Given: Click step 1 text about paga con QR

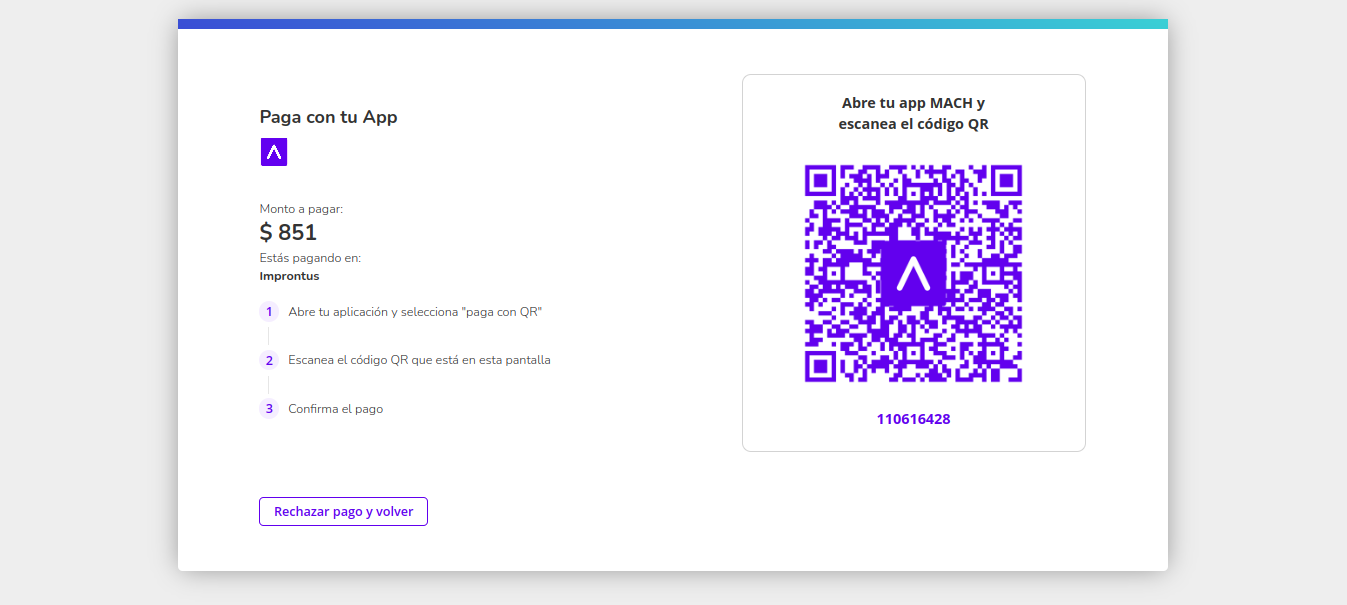Looking at the screenshot, I should tap(415, 312).
